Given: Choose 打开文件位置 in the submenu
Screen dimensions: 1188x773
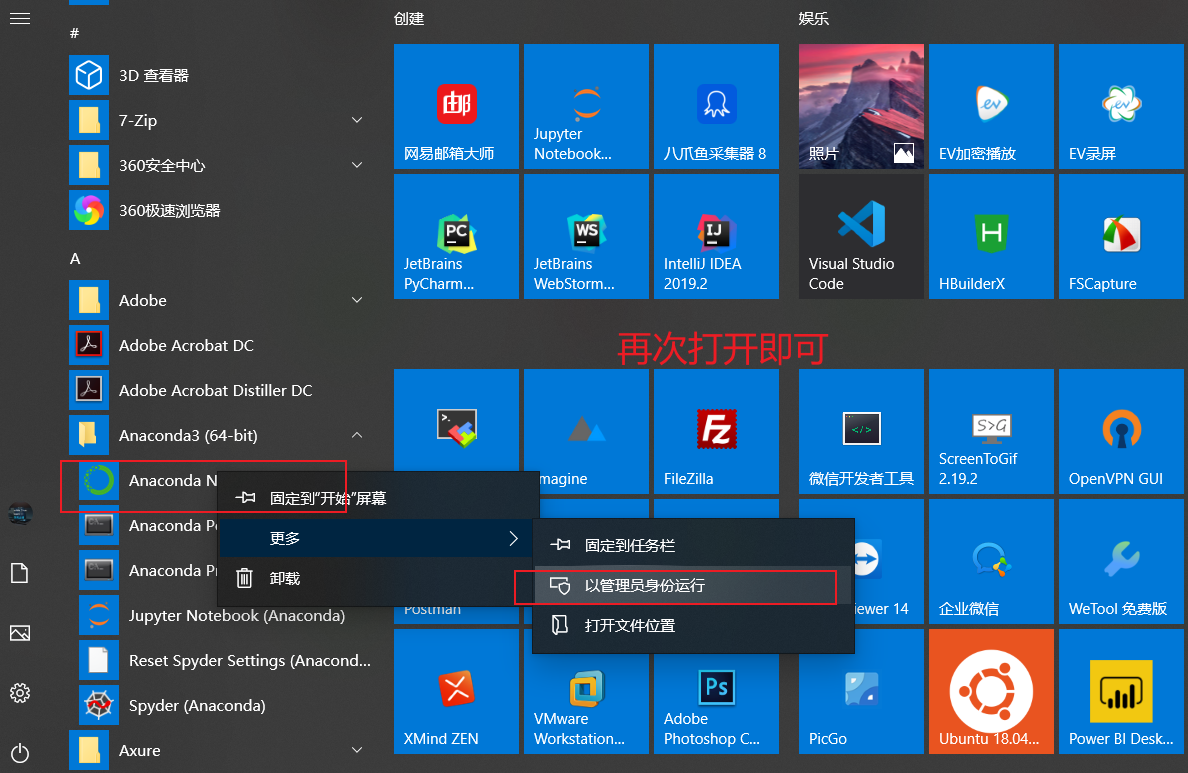Looking at the screenshot, I should click(693, 625).
